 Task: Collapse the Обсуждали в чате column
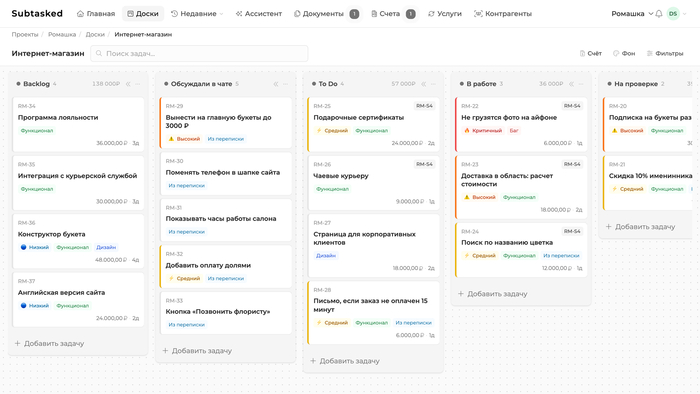tap(276, 84)
